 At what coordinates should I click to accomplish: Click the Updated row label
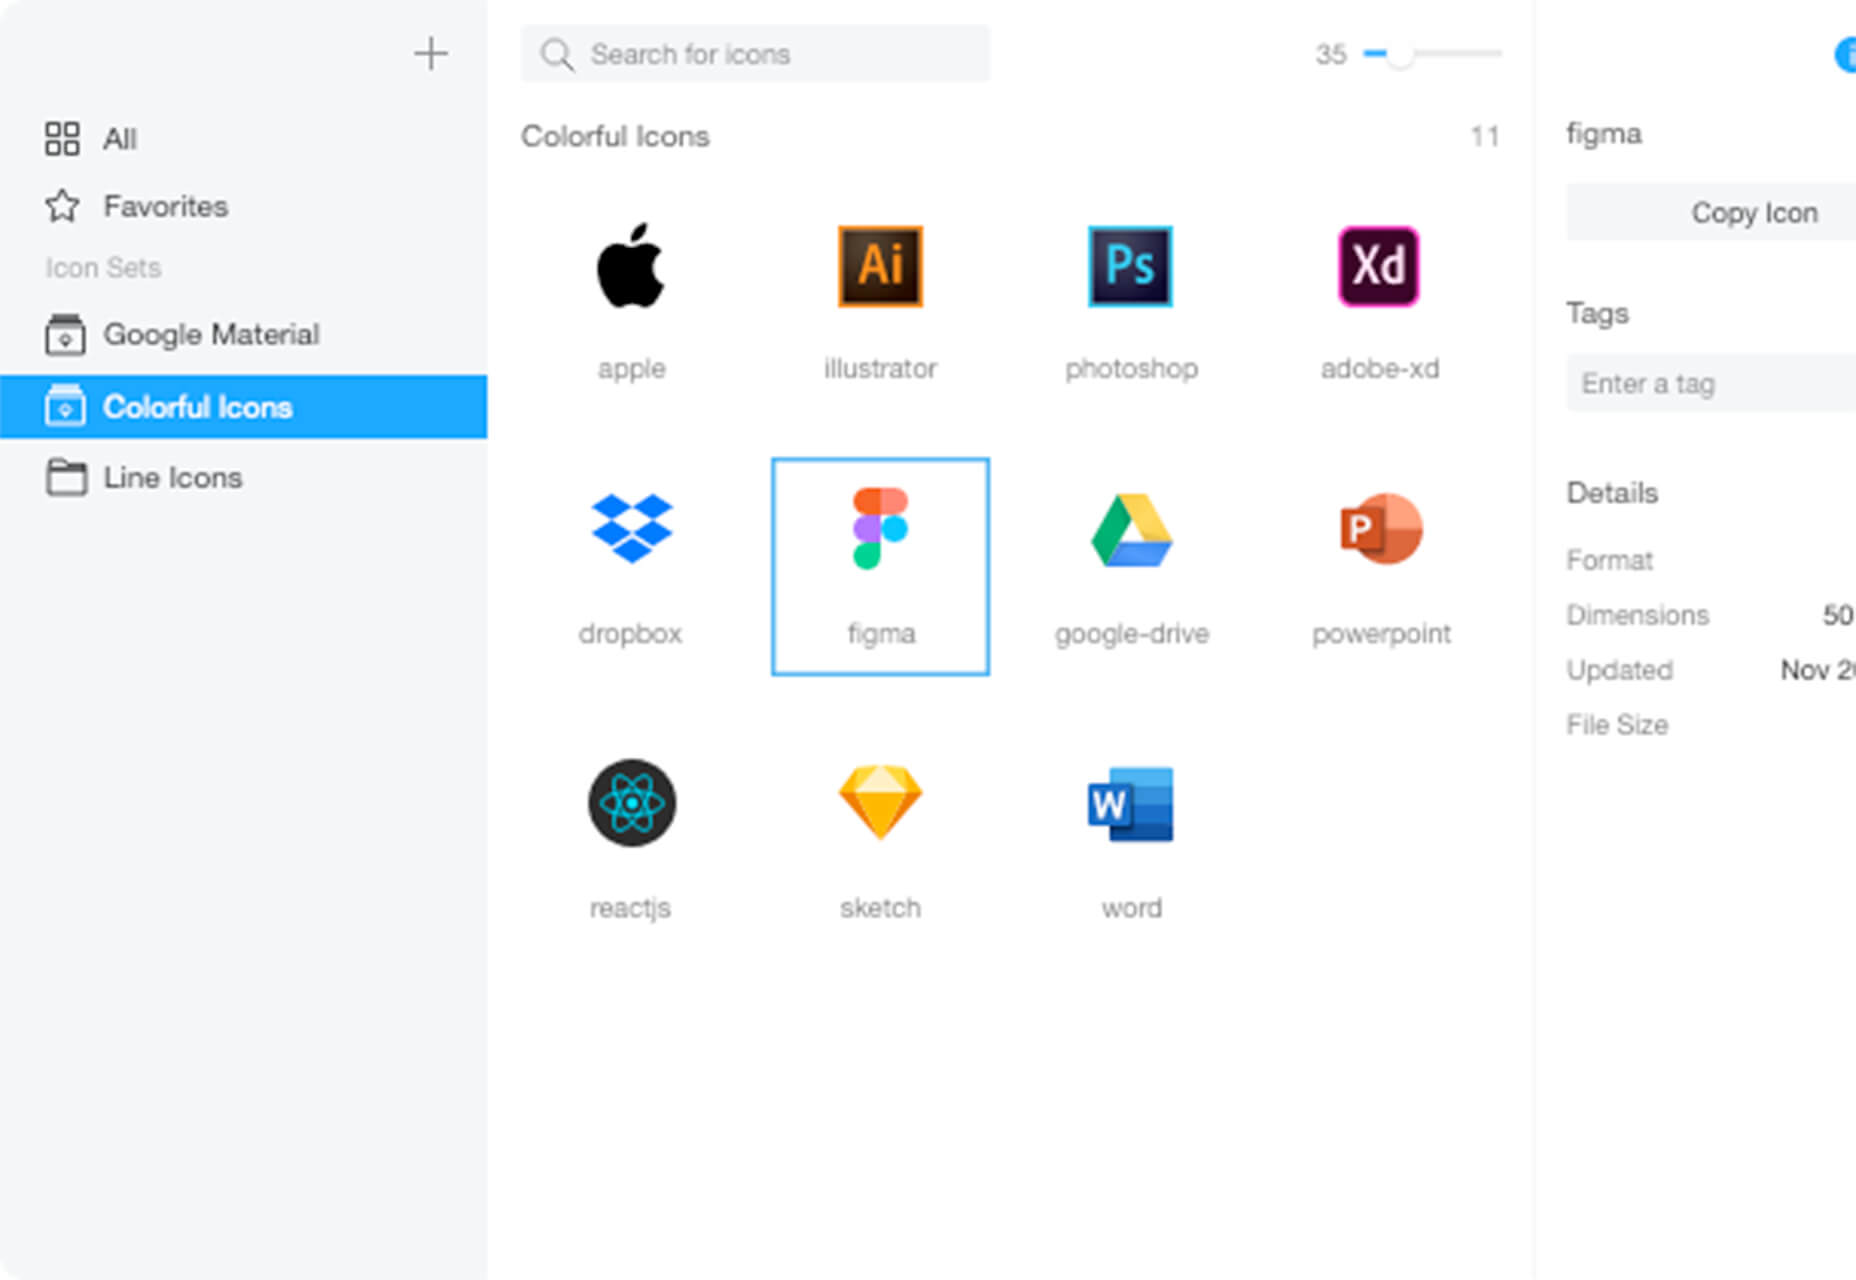[x=1619, y=670]
